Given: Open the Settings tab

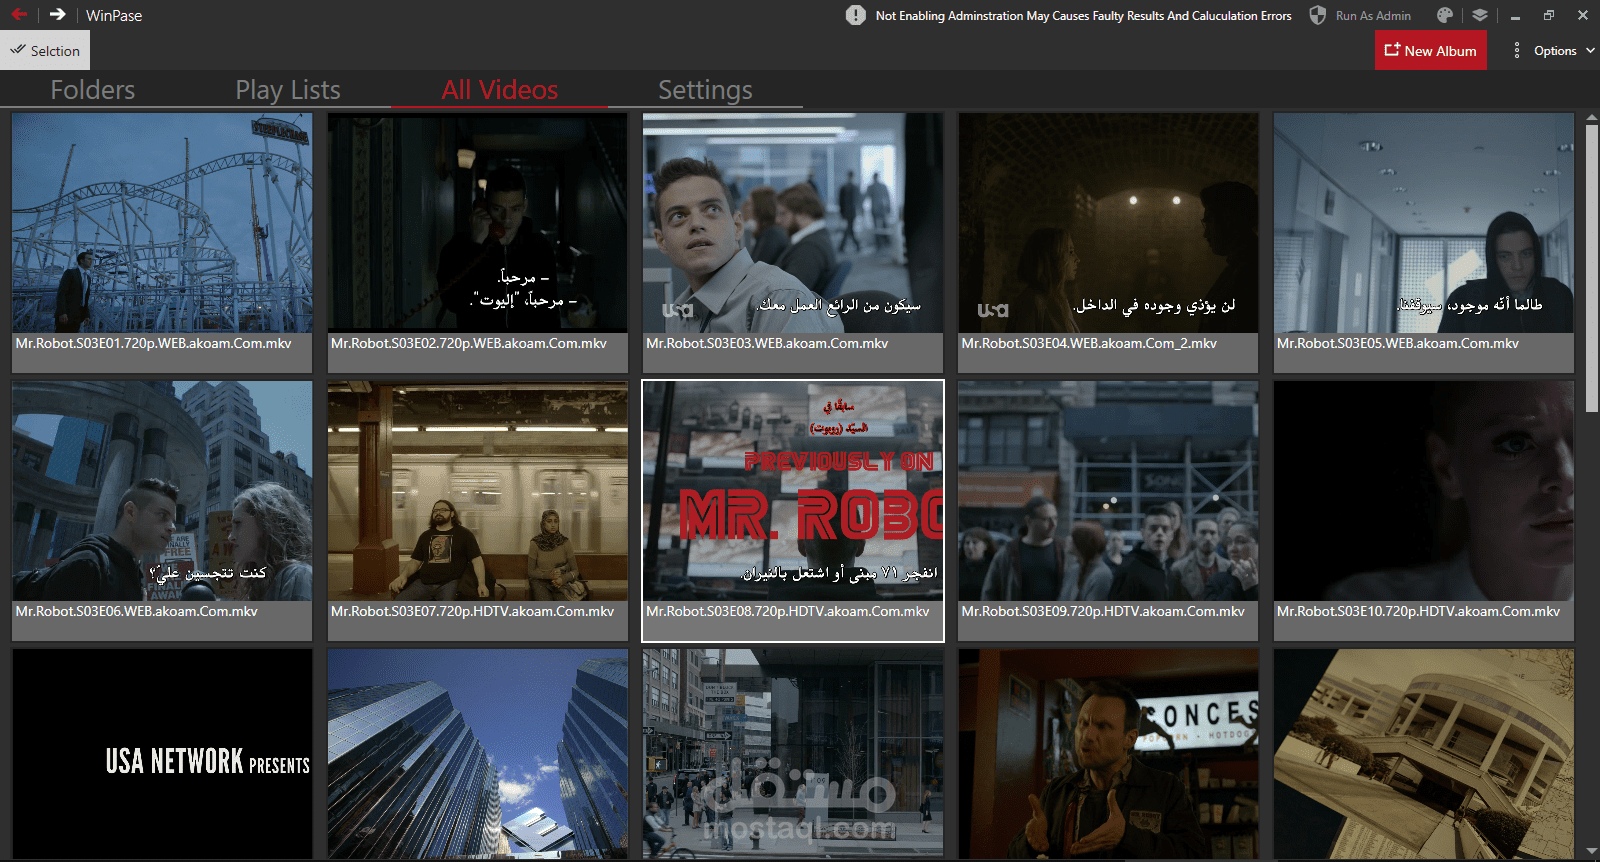Looking at the screenshot, I should tap(705, 90).
